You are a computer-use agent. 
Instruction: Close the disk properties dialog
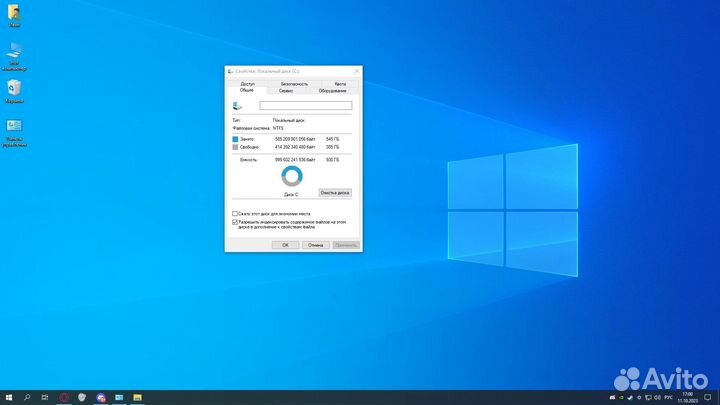(357, 71)
